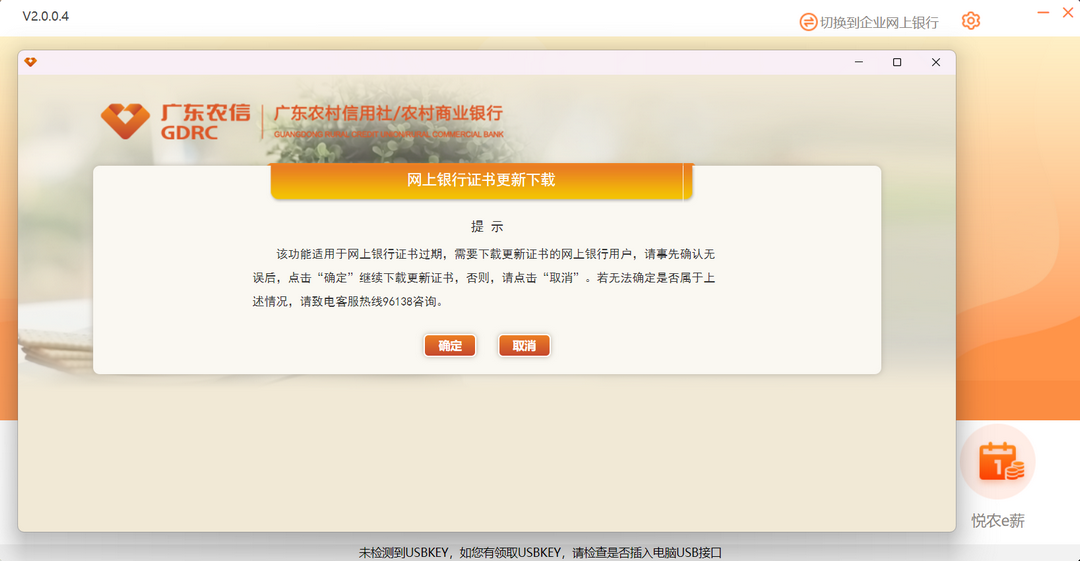1080x561 pixels.
Task: Click the V2.0.0.4 version label
Action: 45,17
